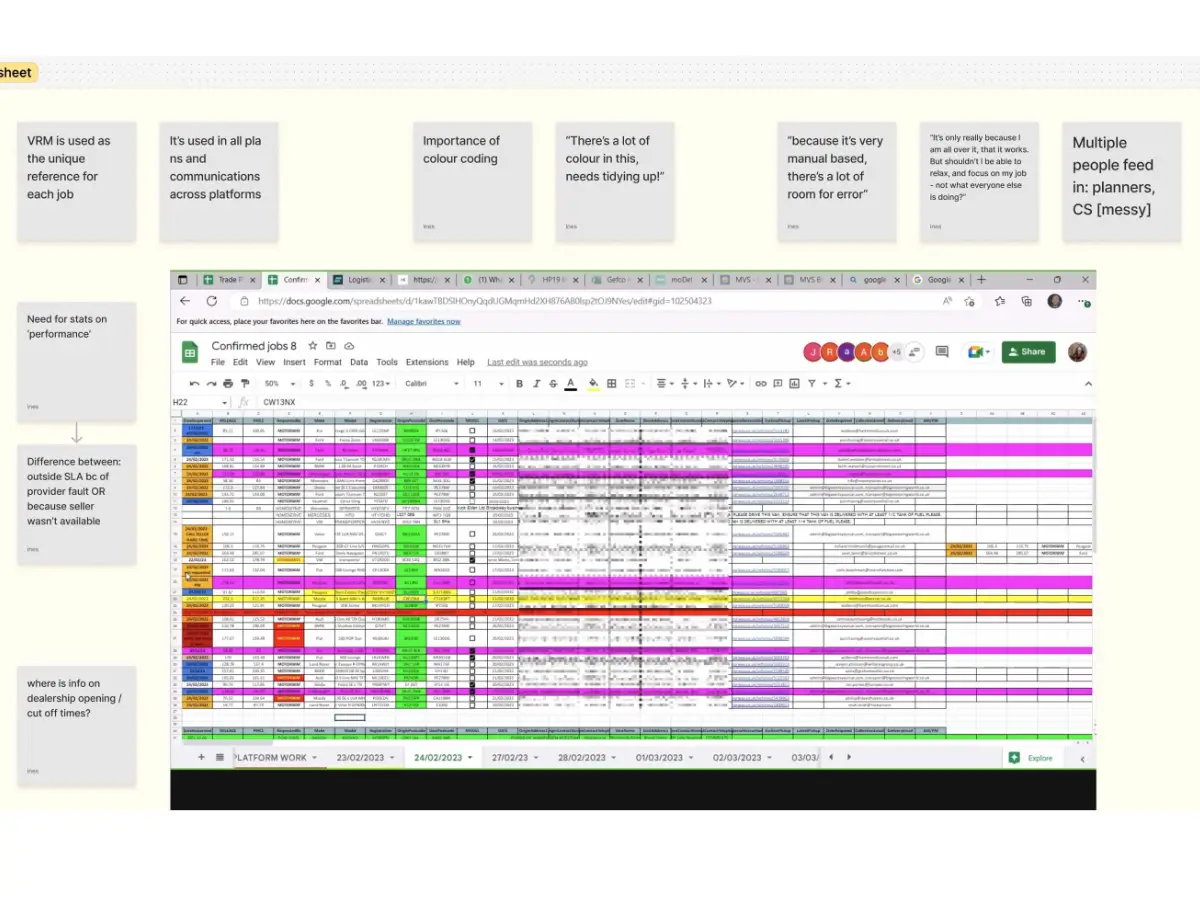Star the Confirmed jobs 8 document

(x=313, y=346)
